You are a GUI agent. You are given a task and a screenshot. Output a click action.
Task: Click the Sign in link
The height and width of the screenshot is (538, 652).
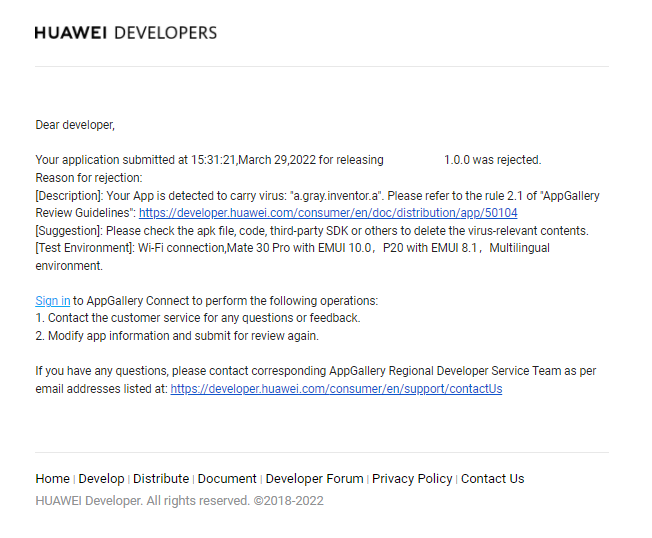coord(53,301)
